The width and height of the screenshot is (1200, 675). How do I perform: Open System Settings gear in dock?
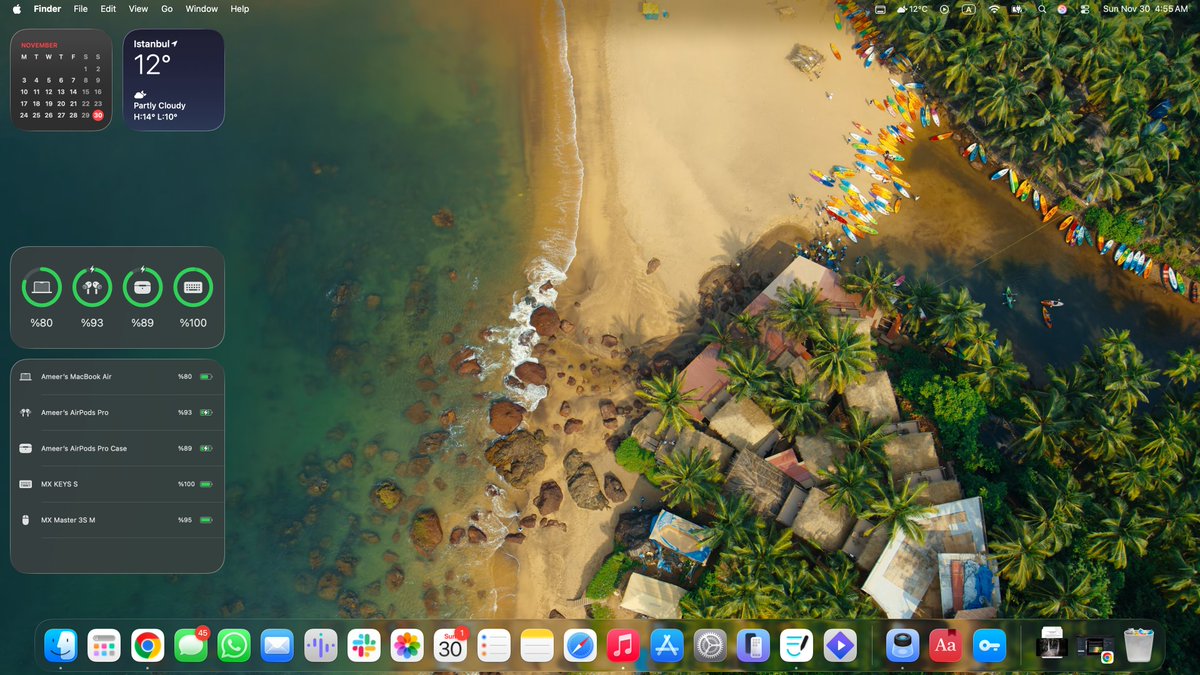[710, 645]
